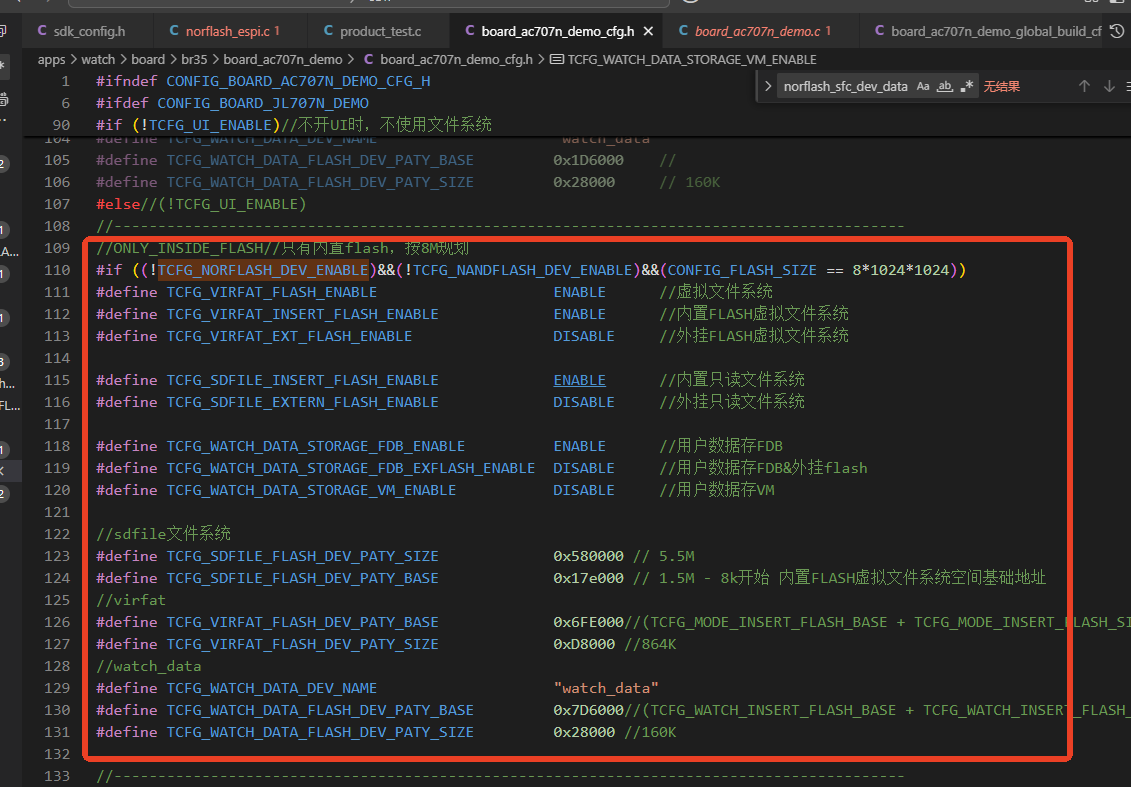This screenshot has width=1131, height=787.
Task: Open the board_ac707n_demo breadcrumb dropdown
Action: click(x=283, y=59)
